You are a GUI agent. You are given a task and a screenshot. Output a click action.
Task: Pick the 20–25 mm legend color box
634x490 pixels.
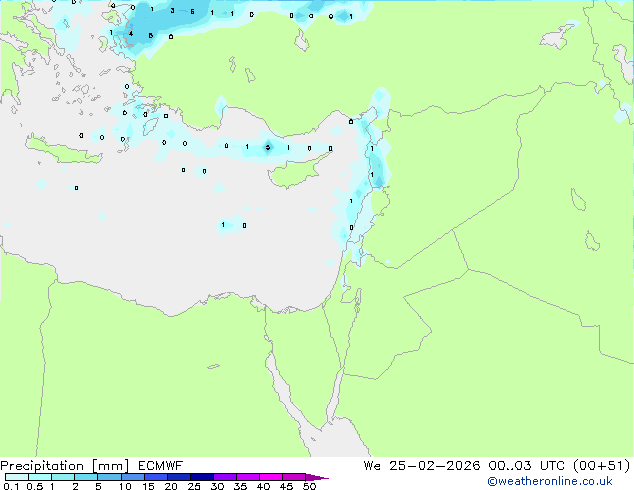tap(178, 477)
